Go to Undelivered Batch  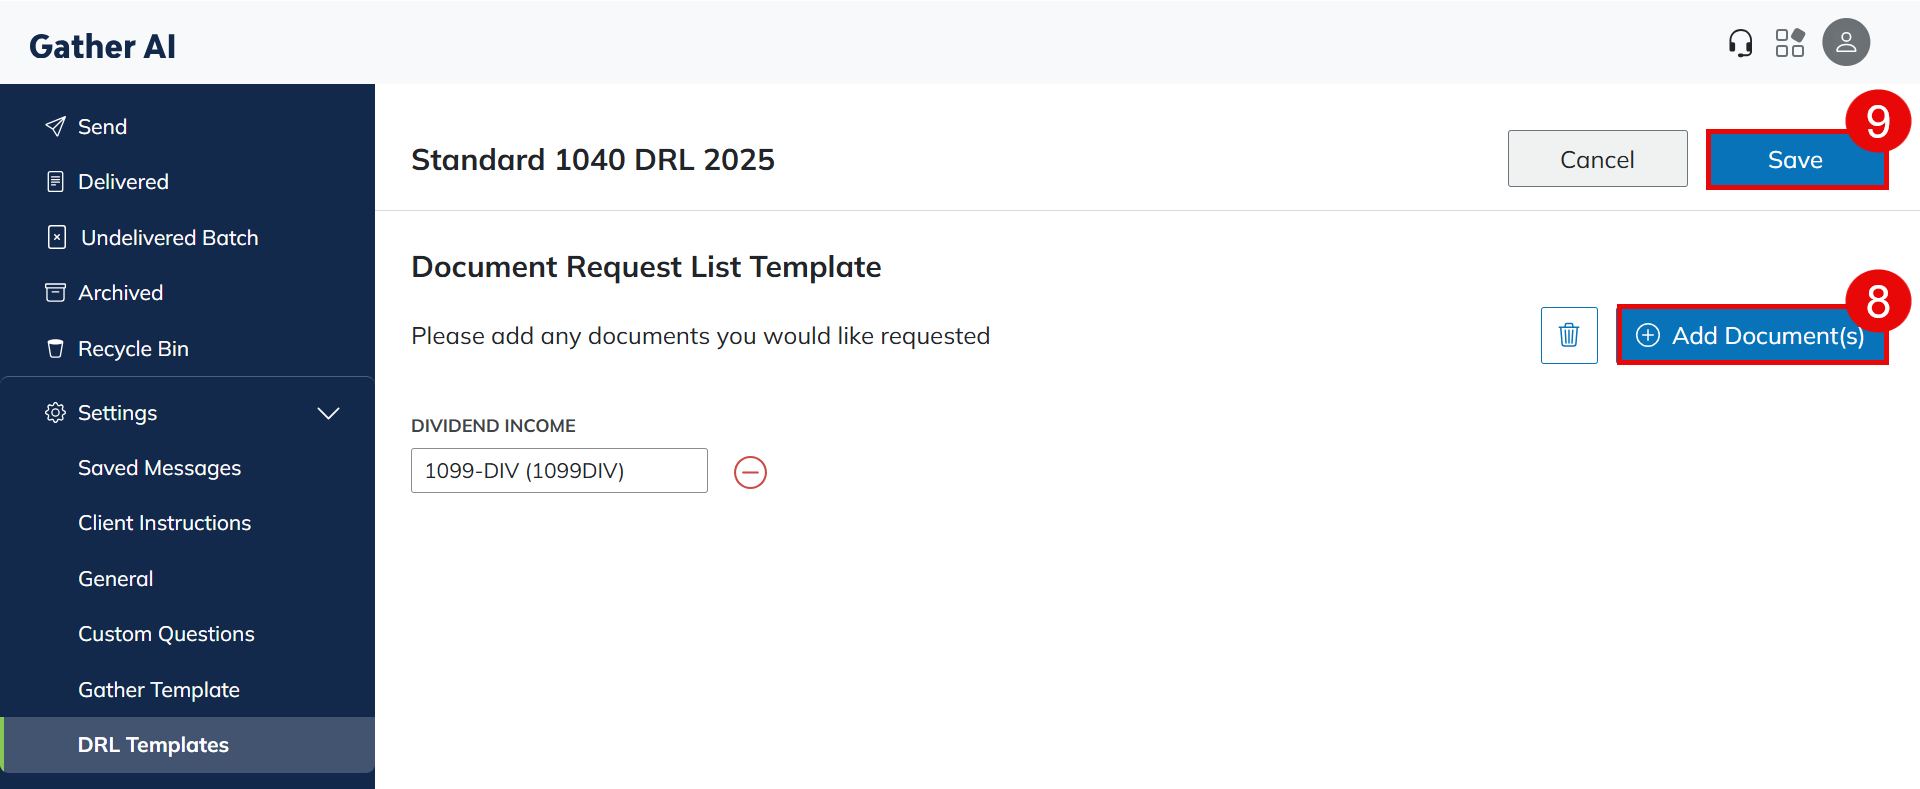(169, 238)
